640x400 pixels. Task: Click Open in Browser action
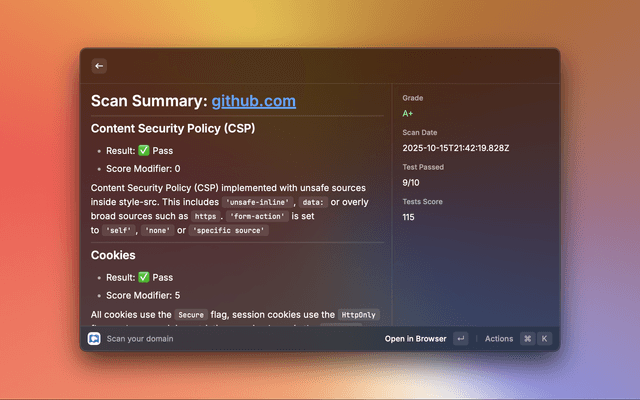coord(415,339)
